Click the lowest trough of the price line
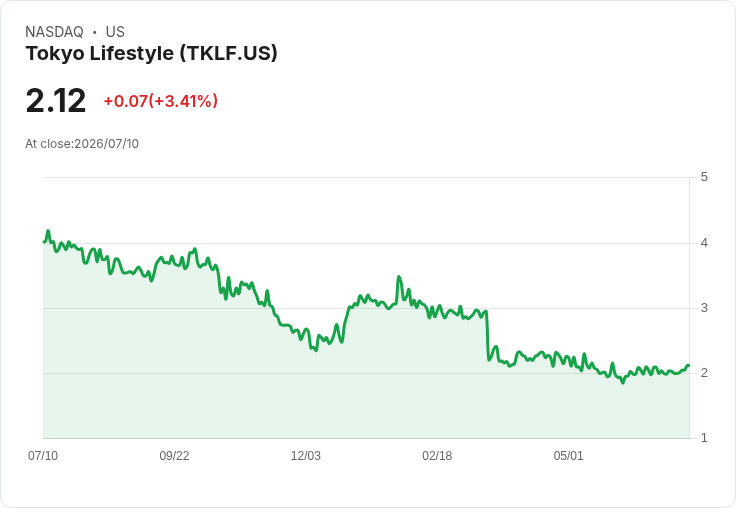 623,383
